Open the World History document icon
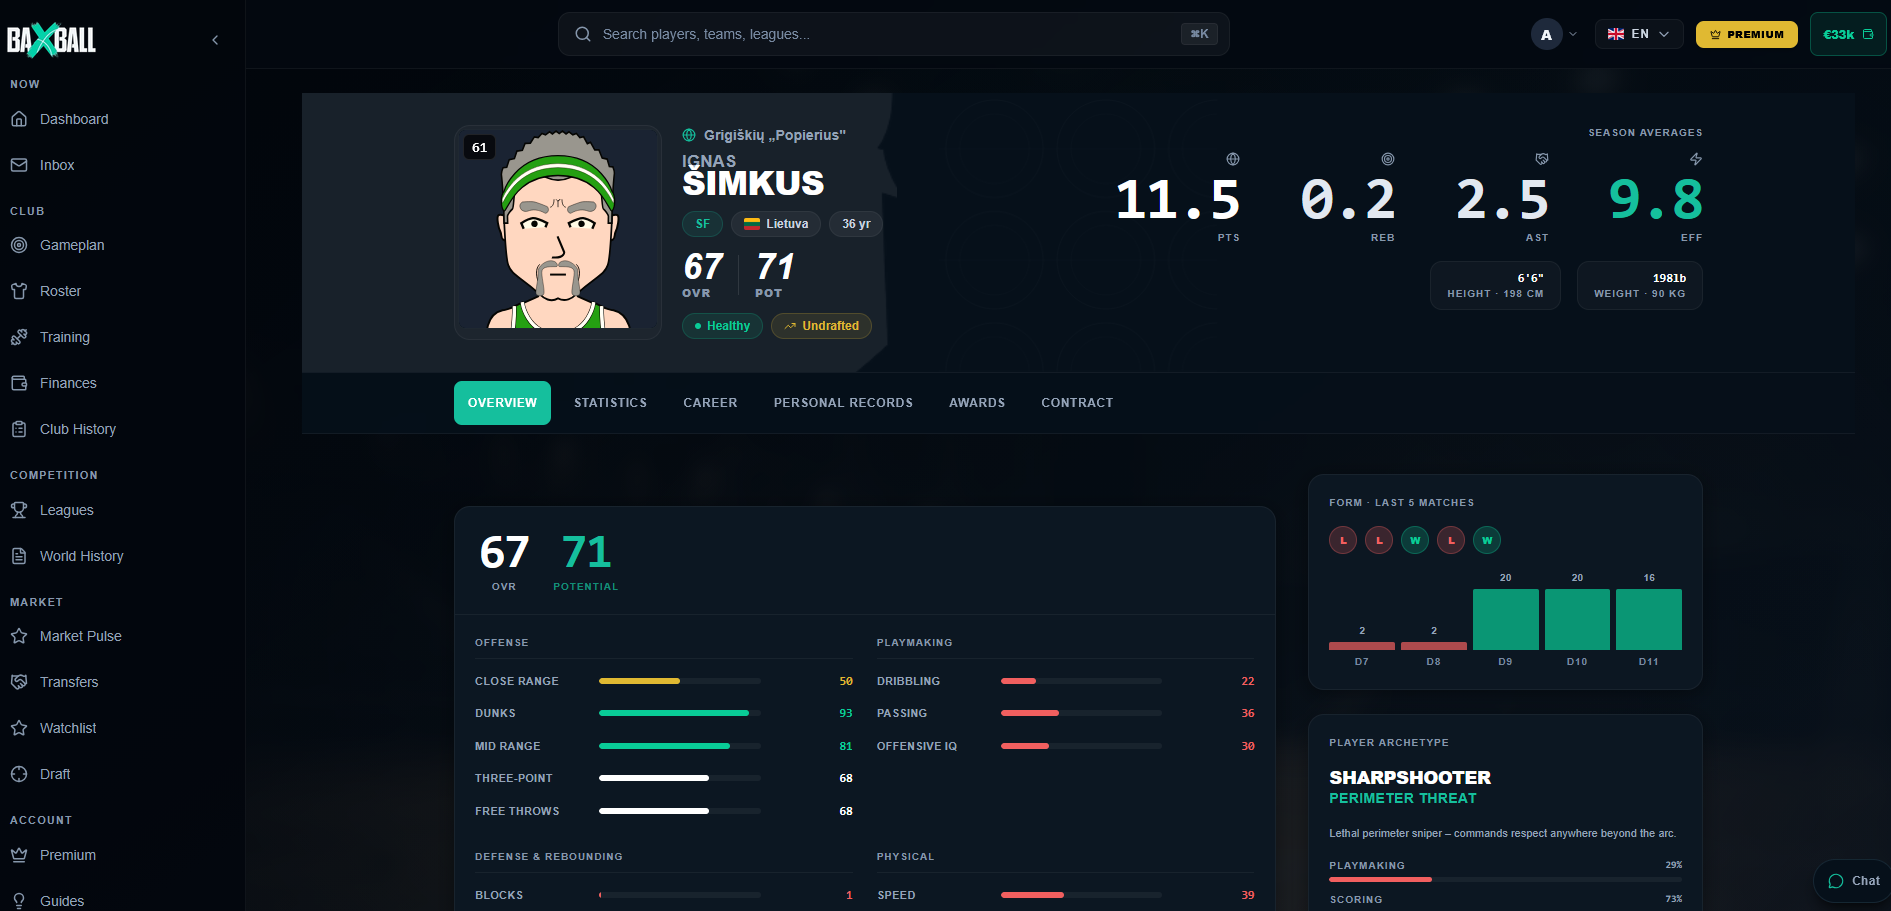The width and height of the screenshot is (1891, 911). click(19, 556)
